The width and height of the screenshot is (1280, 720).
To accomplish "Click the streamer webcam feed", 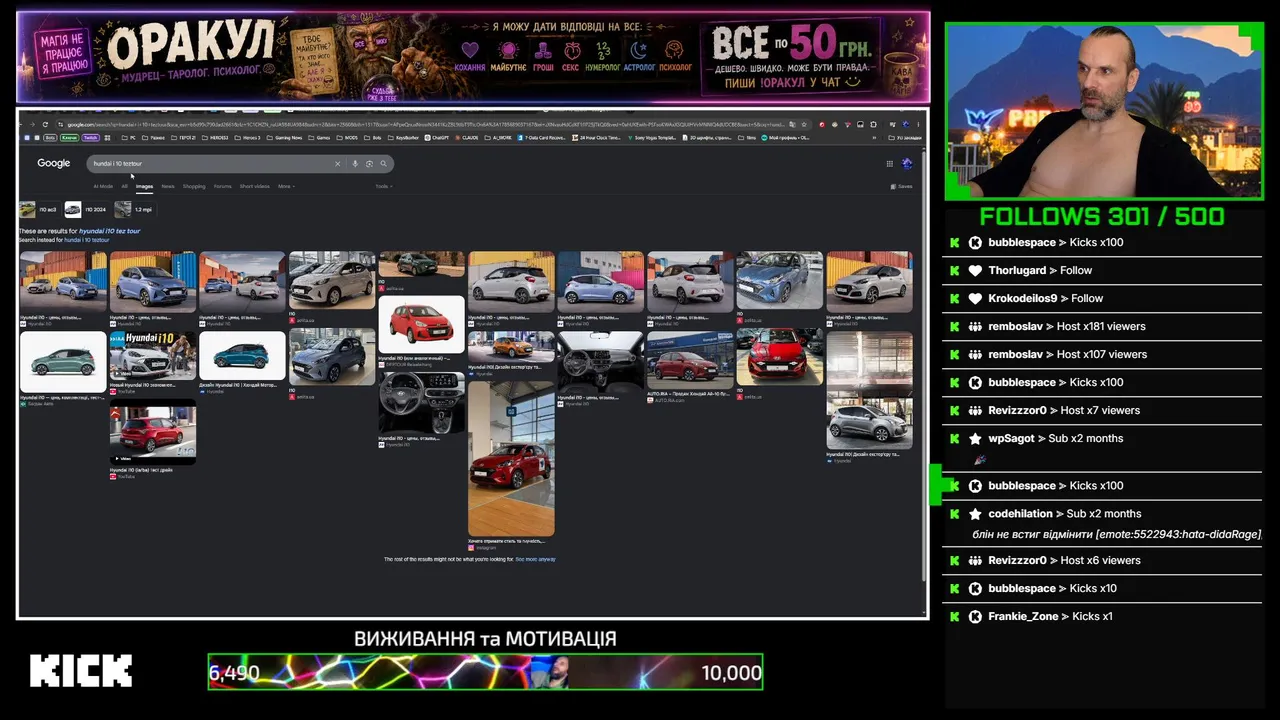I will [1104, 111].
